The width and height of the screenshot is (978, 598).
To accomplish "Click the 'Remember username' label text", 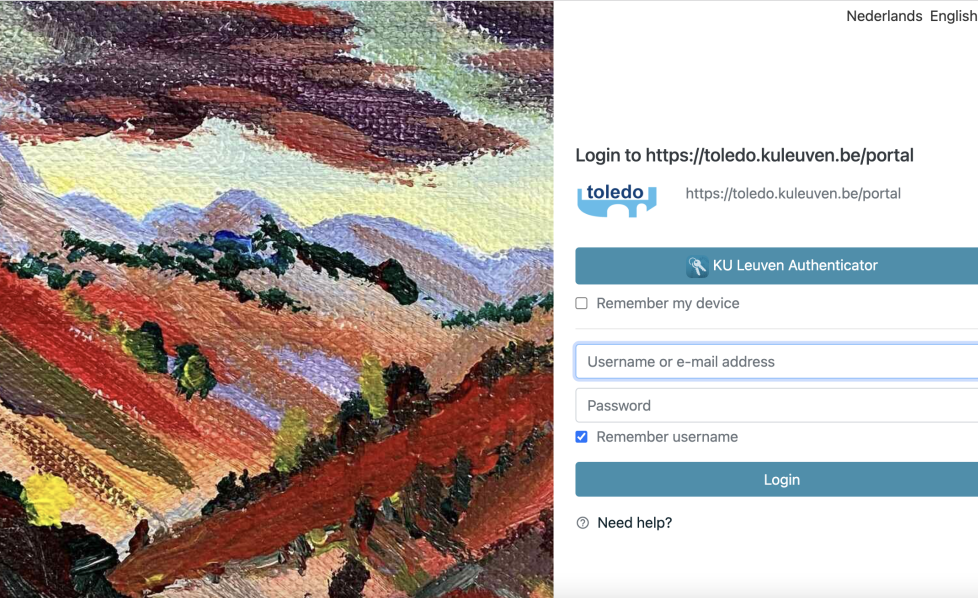I will coord(667,437).
